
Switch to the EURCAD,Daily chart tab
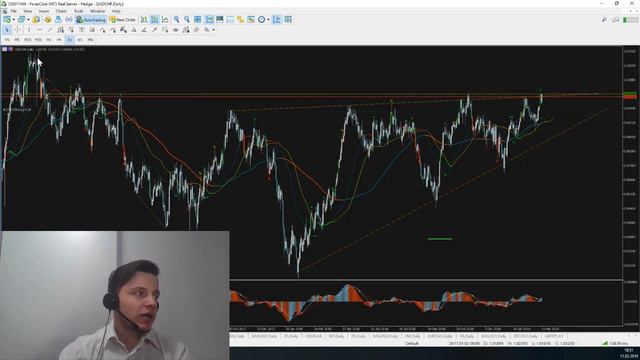pos(439,336)
